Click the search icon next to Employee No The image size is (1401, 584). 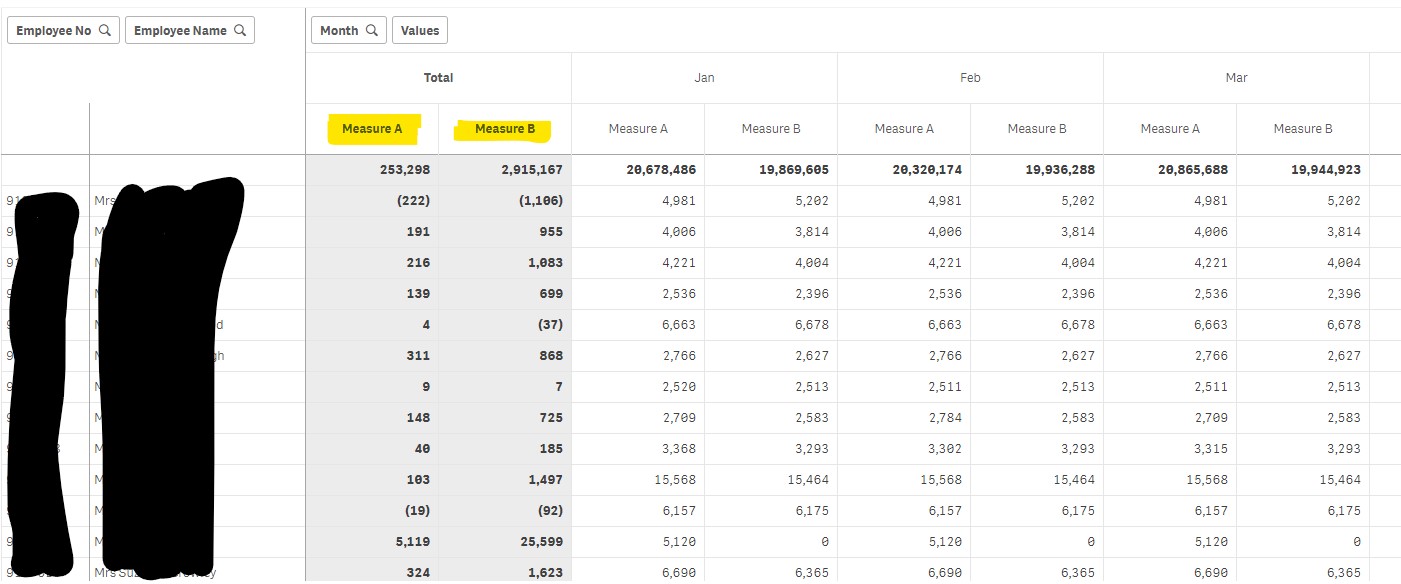point(105,31)
